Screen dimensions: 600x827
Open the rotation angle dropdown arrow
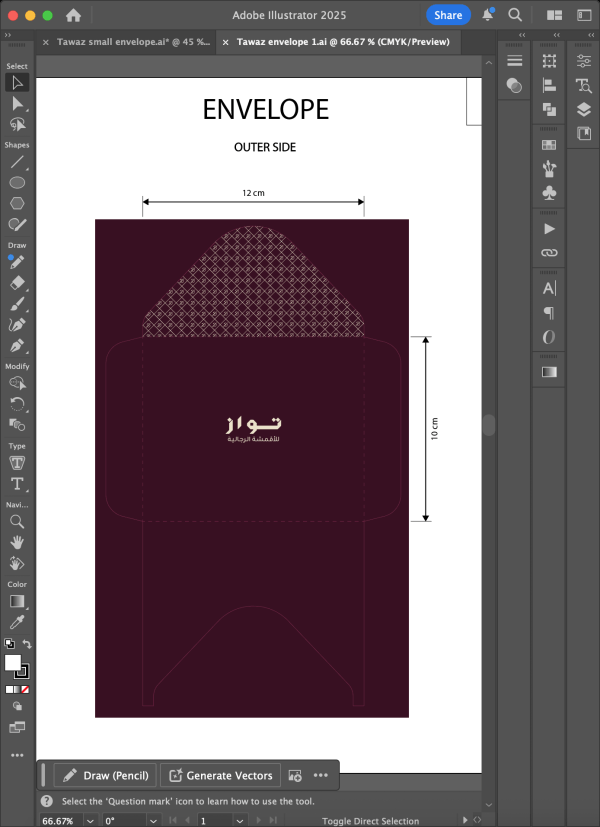point(152,821)
